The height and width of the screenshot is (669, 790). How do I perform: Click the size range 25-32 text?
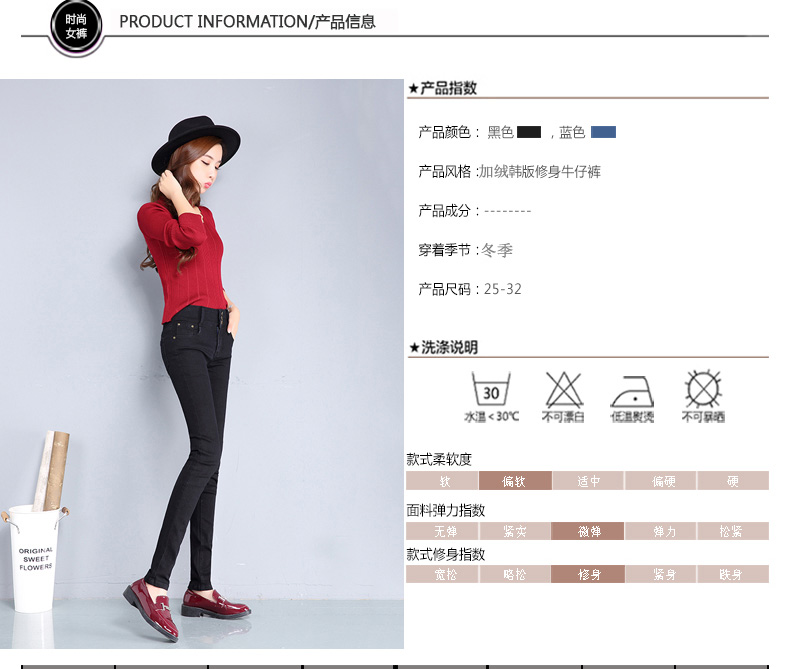pyautogui.click(x=502, y=289)
